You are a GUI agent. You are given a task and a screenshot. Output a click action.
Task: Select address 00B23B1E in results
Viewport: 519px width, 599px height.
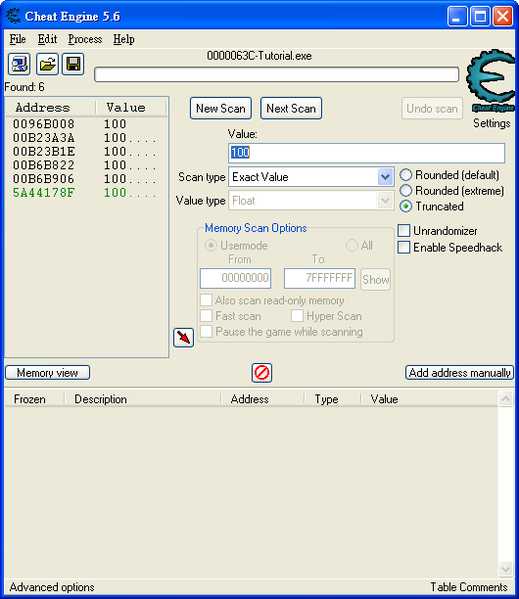(x=44, y=152)
